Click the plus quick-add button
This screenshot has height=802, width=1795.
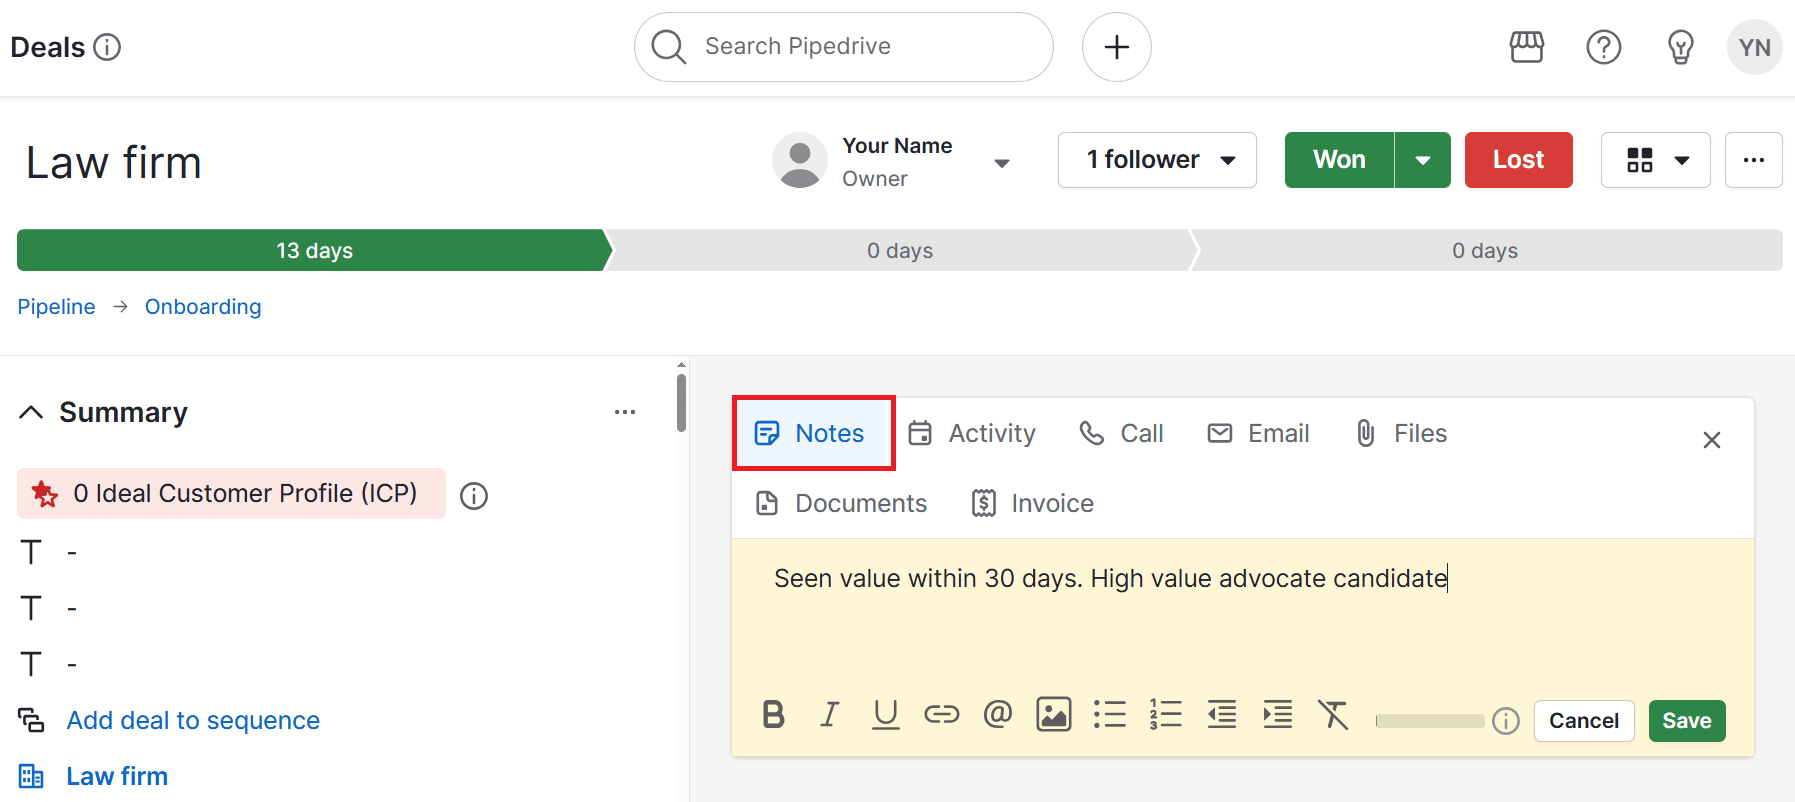click(1116, 47)
